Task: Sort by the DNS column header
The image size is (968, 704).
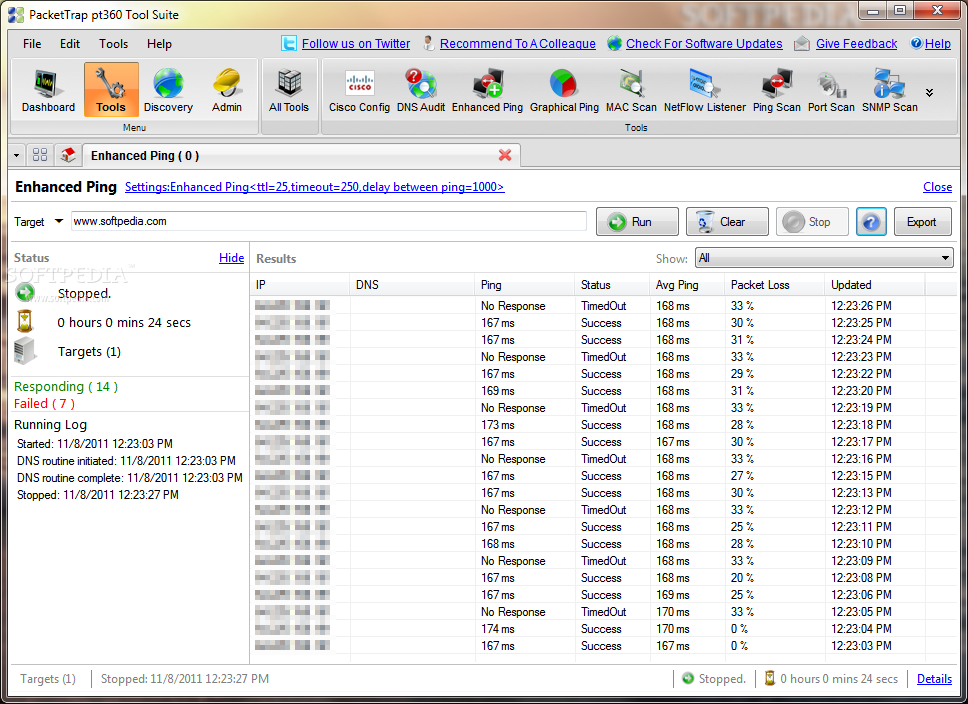Action: pyautogui.click(x=412, y=285)
